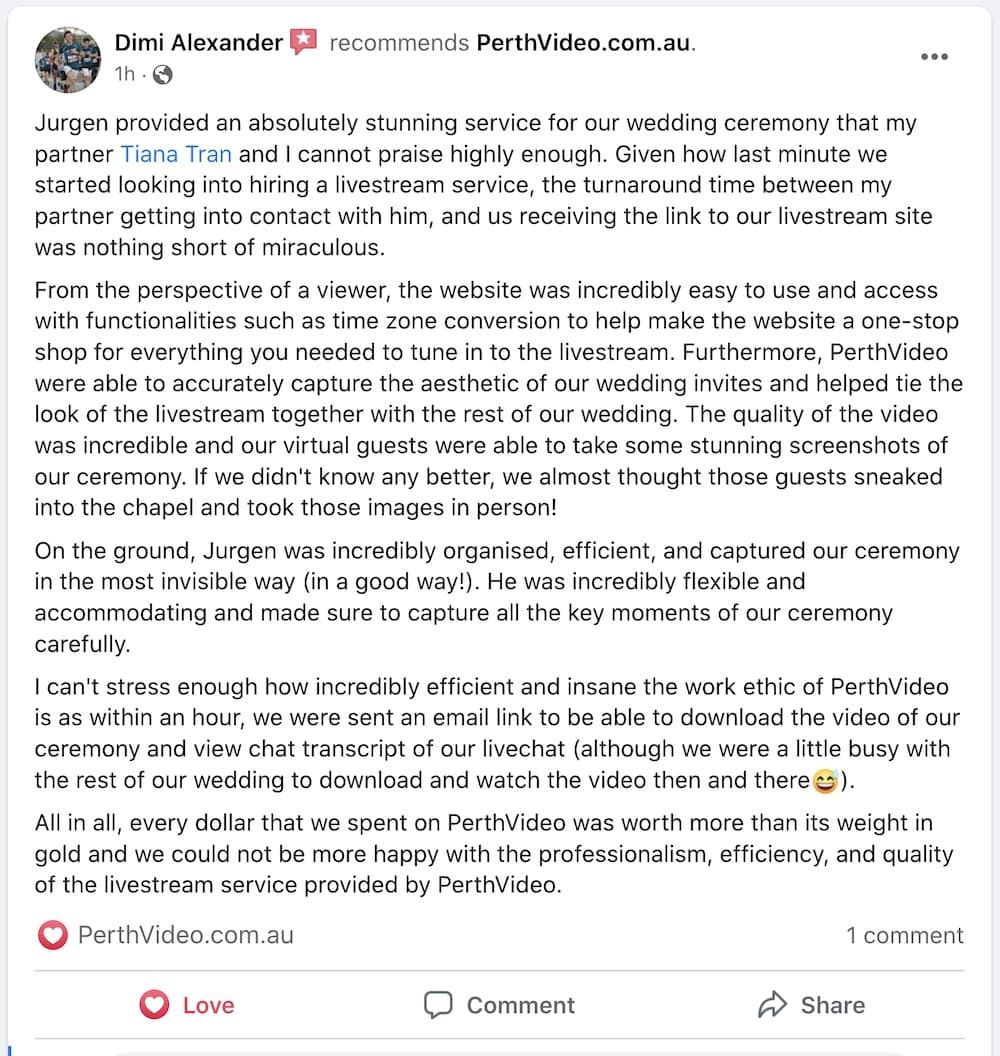This screenshot has height=1056, width=1000.
Task: Click the Dimi Alexander name link
Action: tap(198, 43)
